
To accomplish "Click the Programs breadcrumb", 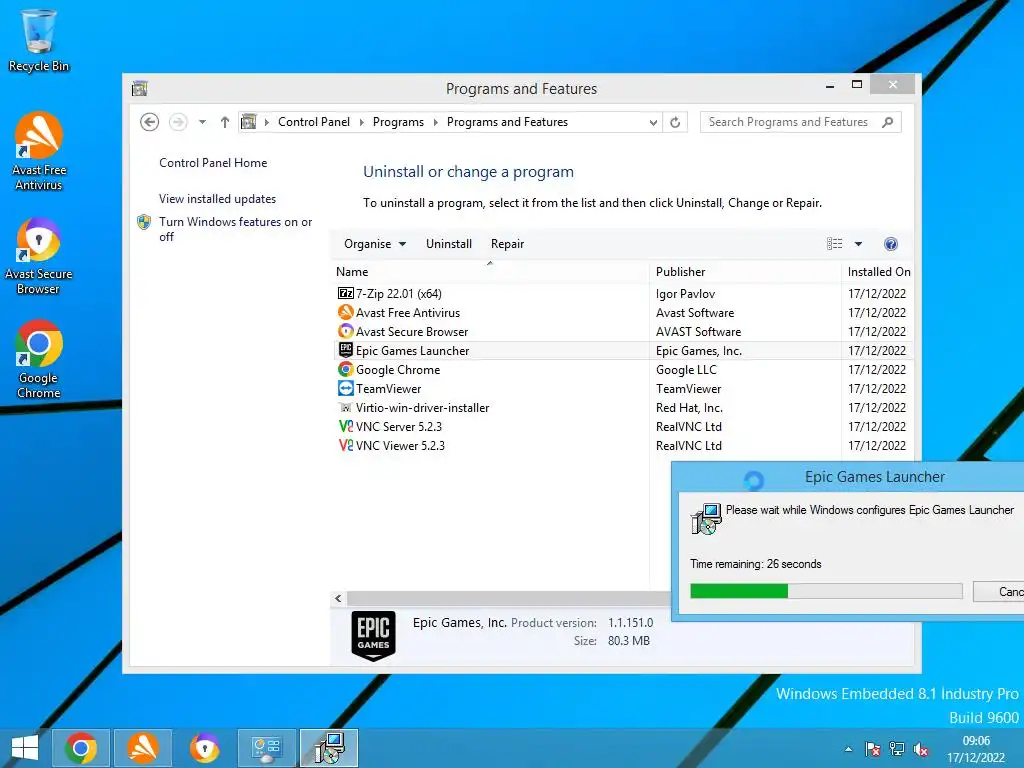I will point(398,122).
